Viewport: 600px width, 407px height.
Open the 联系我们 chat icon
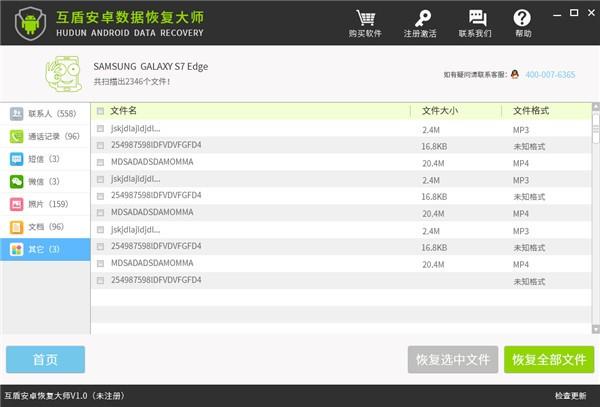[477, 18]
